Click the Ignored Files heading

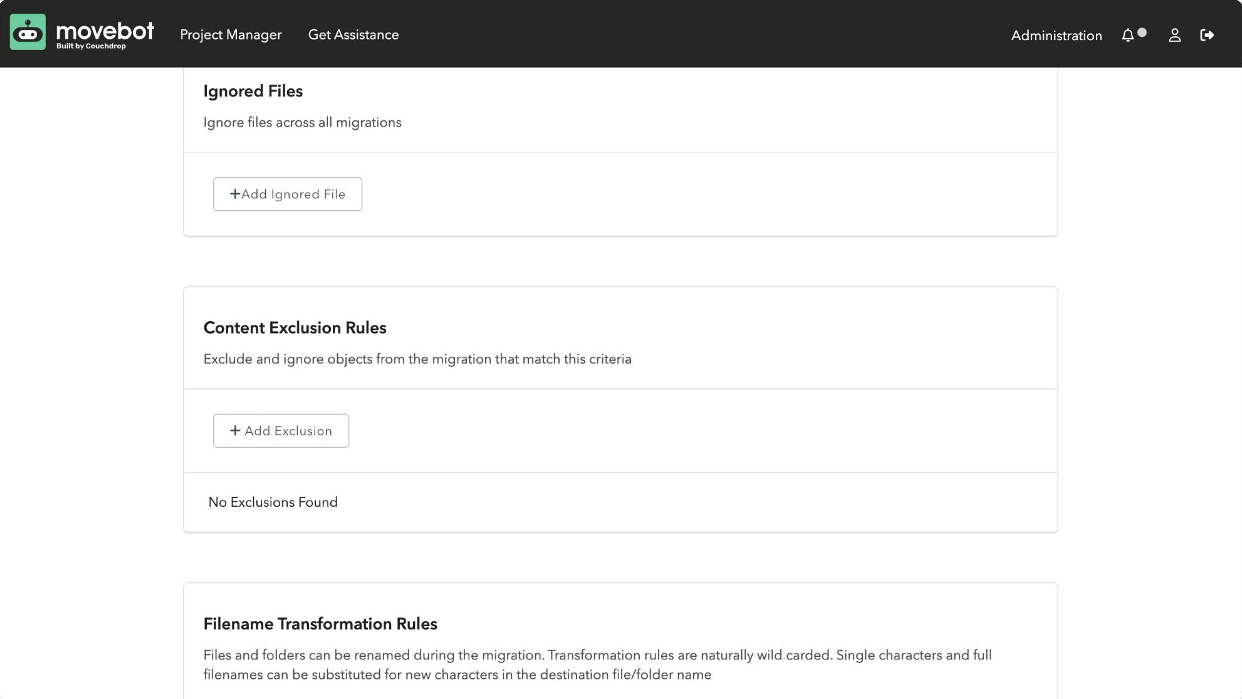tap(253, 91)
